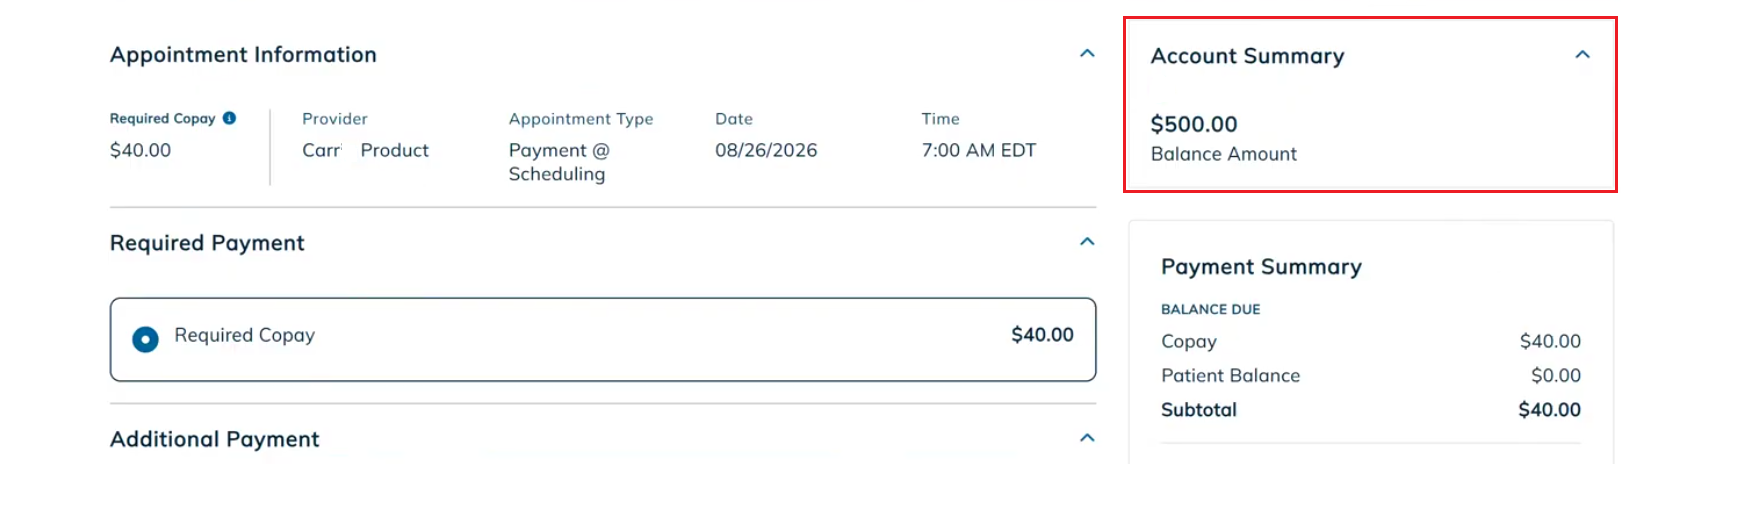Click the Appointment Information heading
The image size is (1744, 515).
click(x=243, y=55)
